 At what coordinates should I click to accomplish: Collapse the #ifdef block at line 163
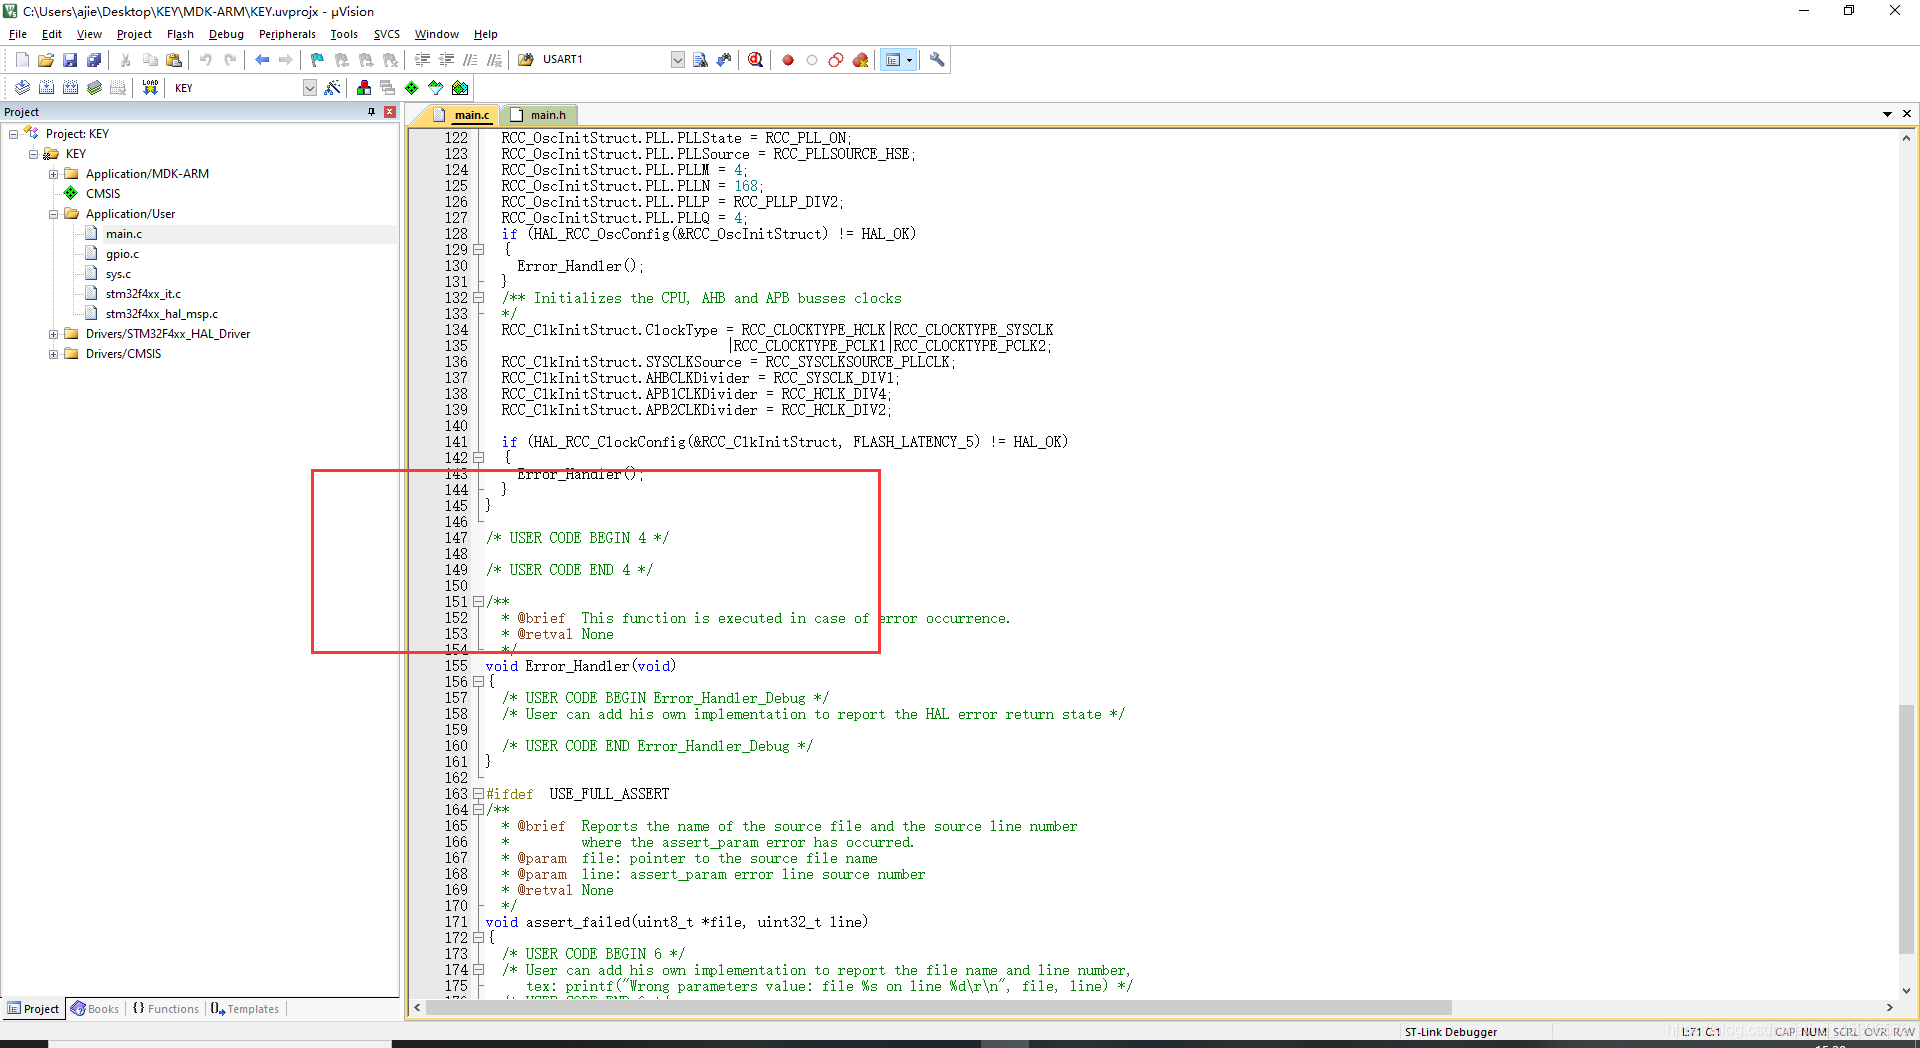click(x=478, y=794)
